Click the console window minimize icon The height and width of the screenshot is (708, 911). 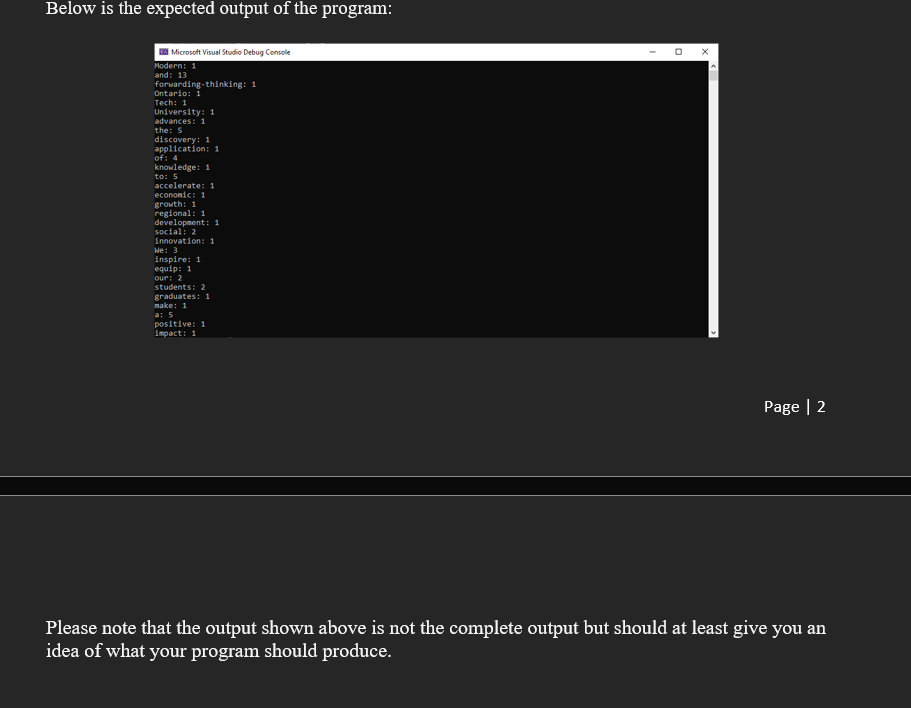651,50
